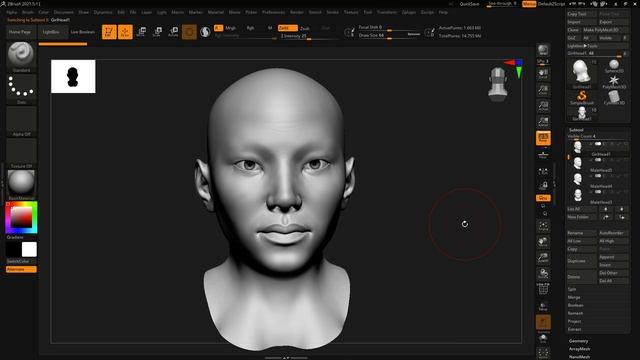
Task: Expand the Split section
Action: click(571, 289)
